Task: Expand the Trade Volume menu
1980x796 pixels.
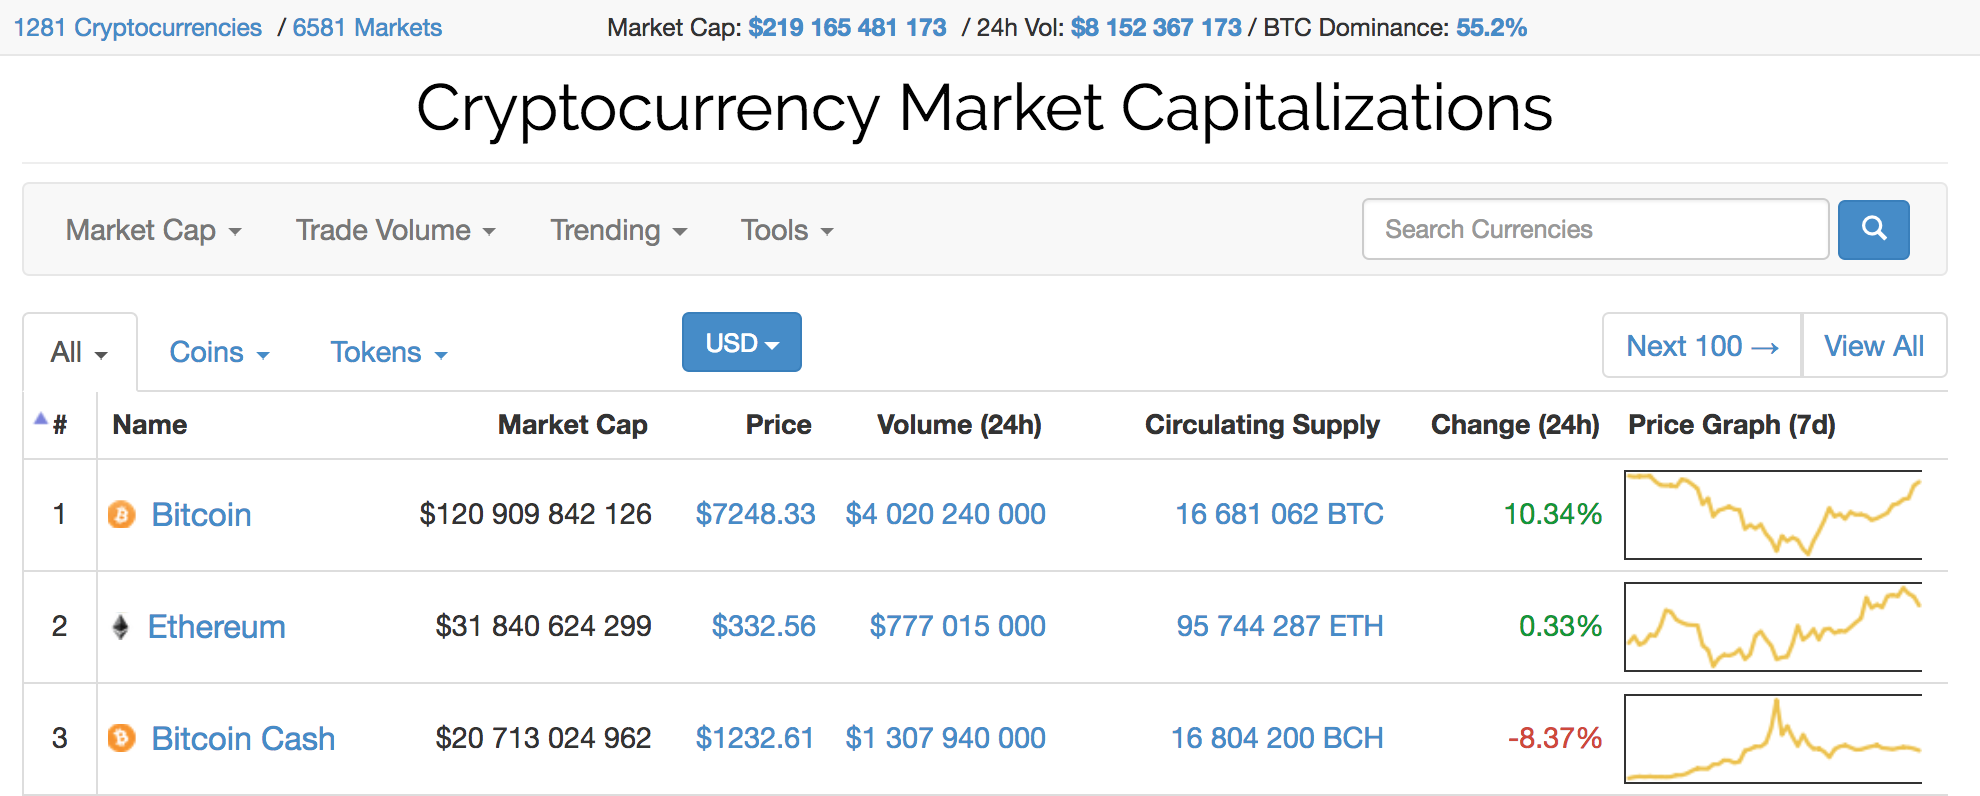Action: pos(395,231)
